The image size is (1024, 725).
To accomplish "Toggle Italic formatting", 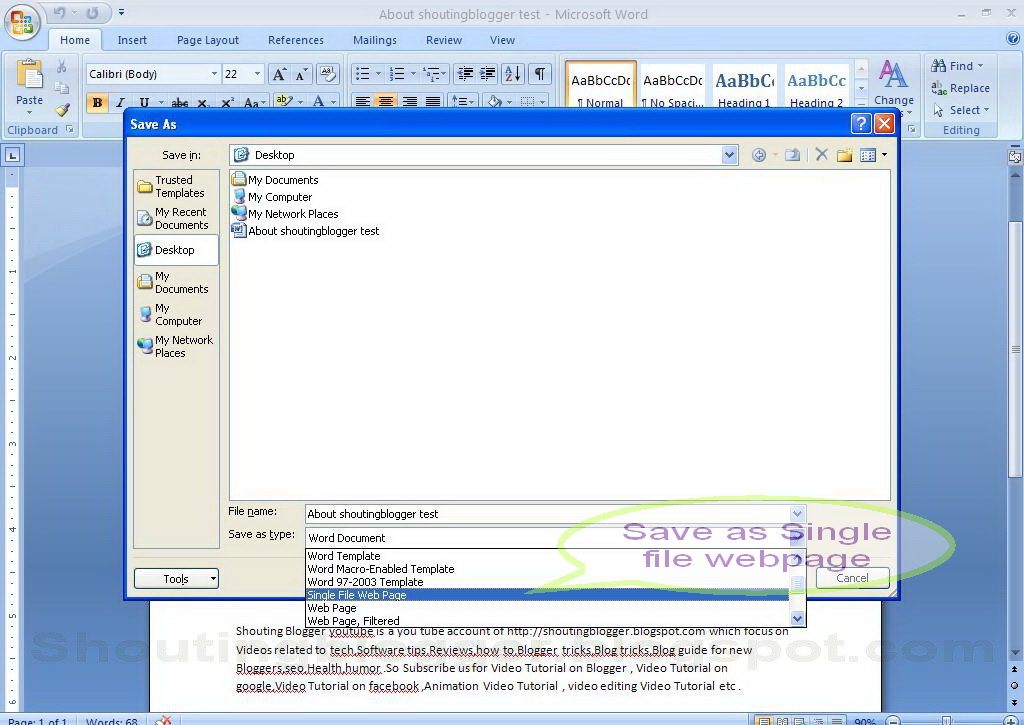I will pos(120,103).
